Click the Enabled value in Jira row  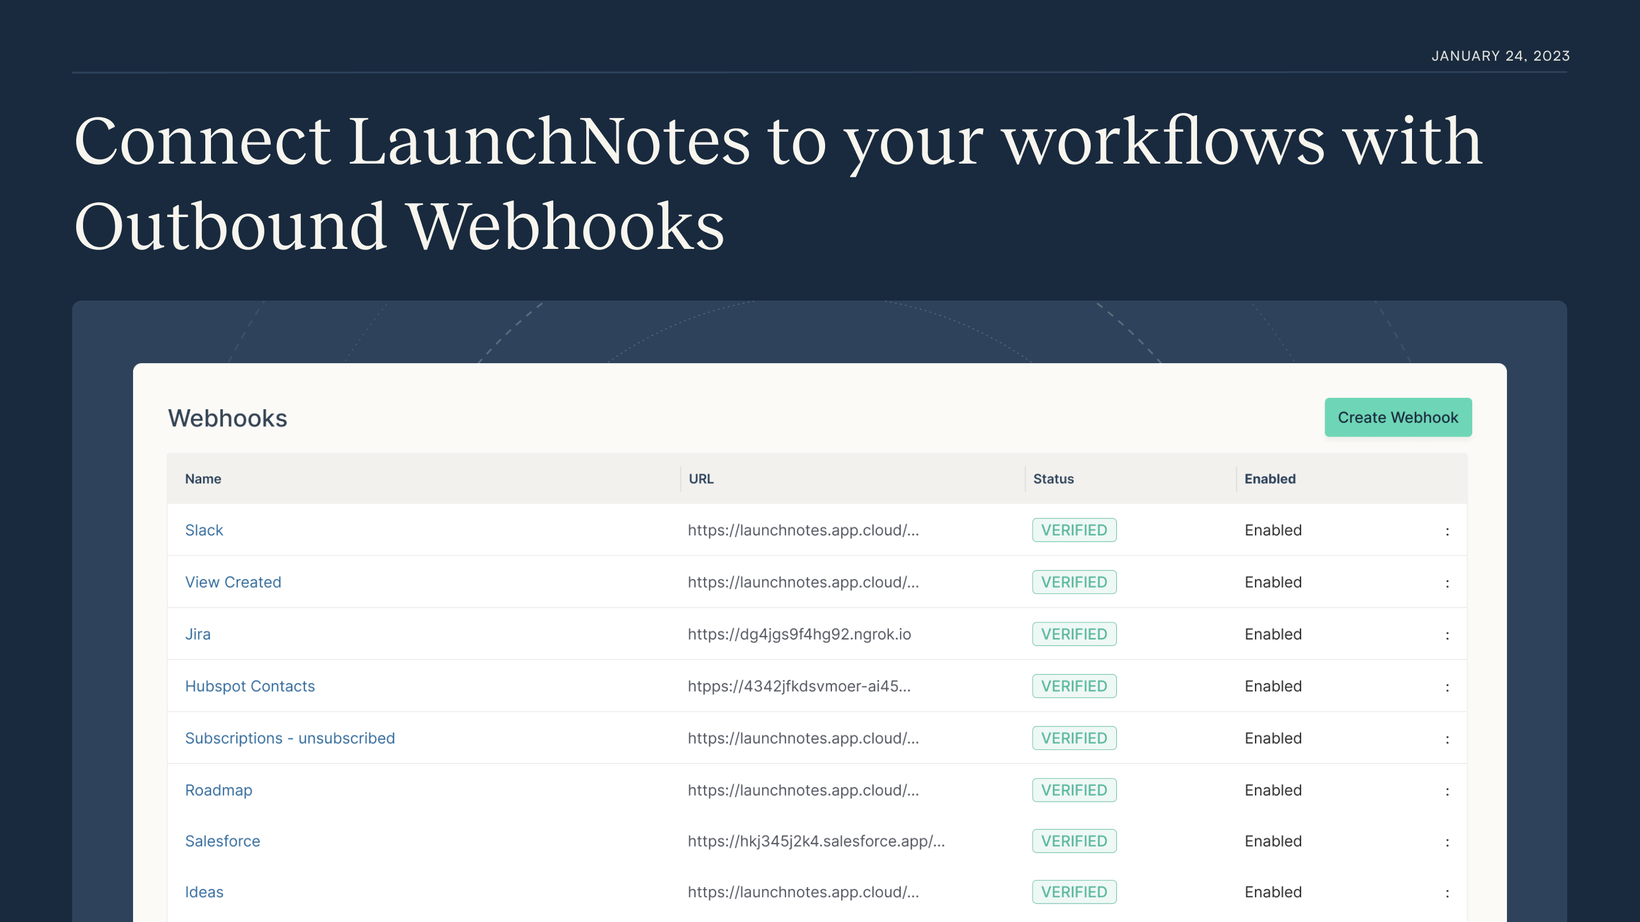pyautogui.click(x=1273, y=634)
